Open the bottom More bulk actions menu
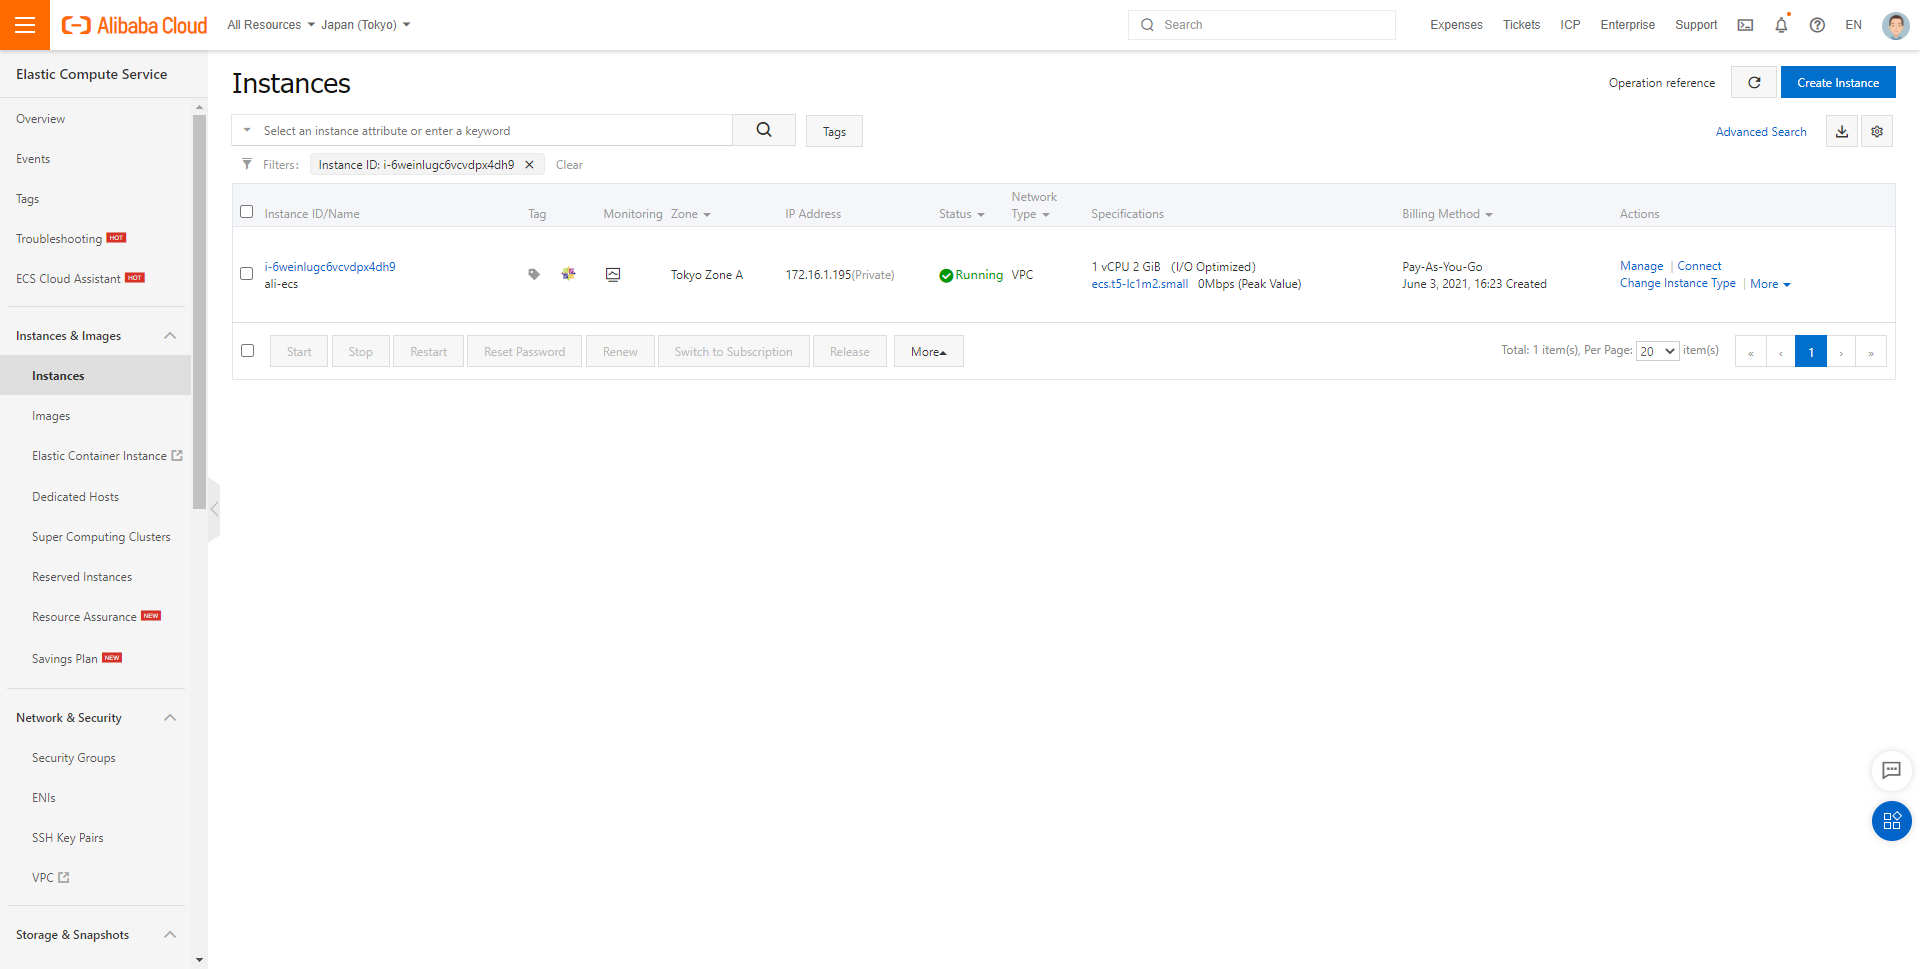1920x969 pixels. pos(929,351)
